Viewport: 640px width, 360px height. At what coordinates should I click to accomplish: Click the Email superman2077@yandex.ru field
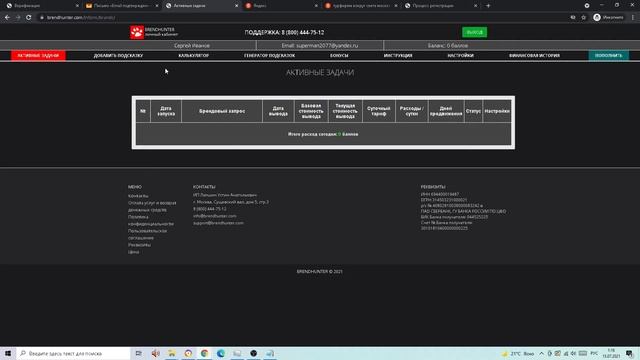[320, 46]
